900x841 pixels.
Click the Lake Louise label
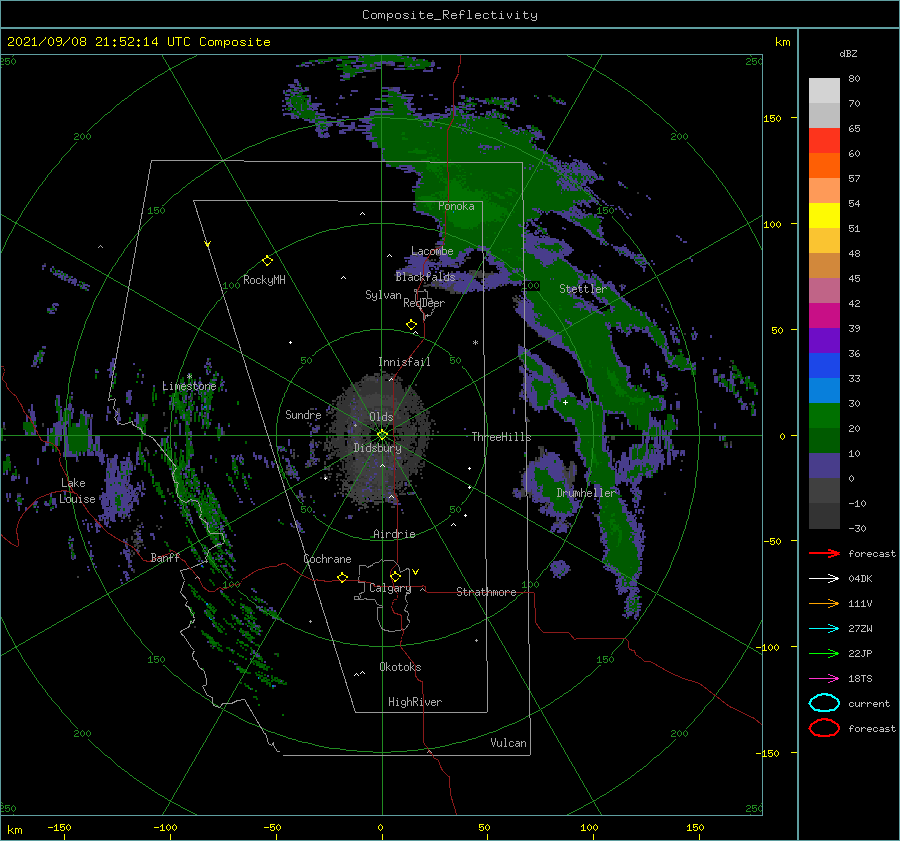(77, 491)
